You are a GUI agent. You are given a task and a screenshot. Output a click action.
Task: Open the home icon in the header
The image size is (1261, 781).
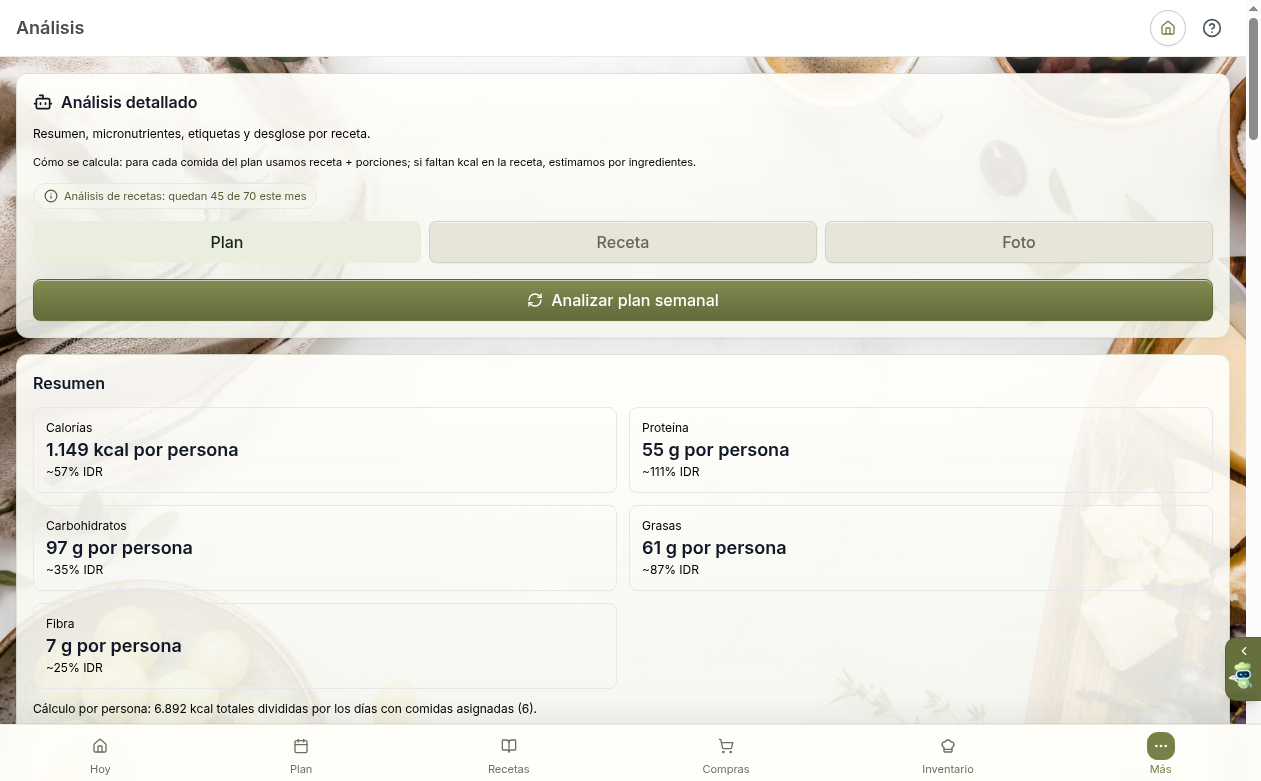(x=1168, y=28)
